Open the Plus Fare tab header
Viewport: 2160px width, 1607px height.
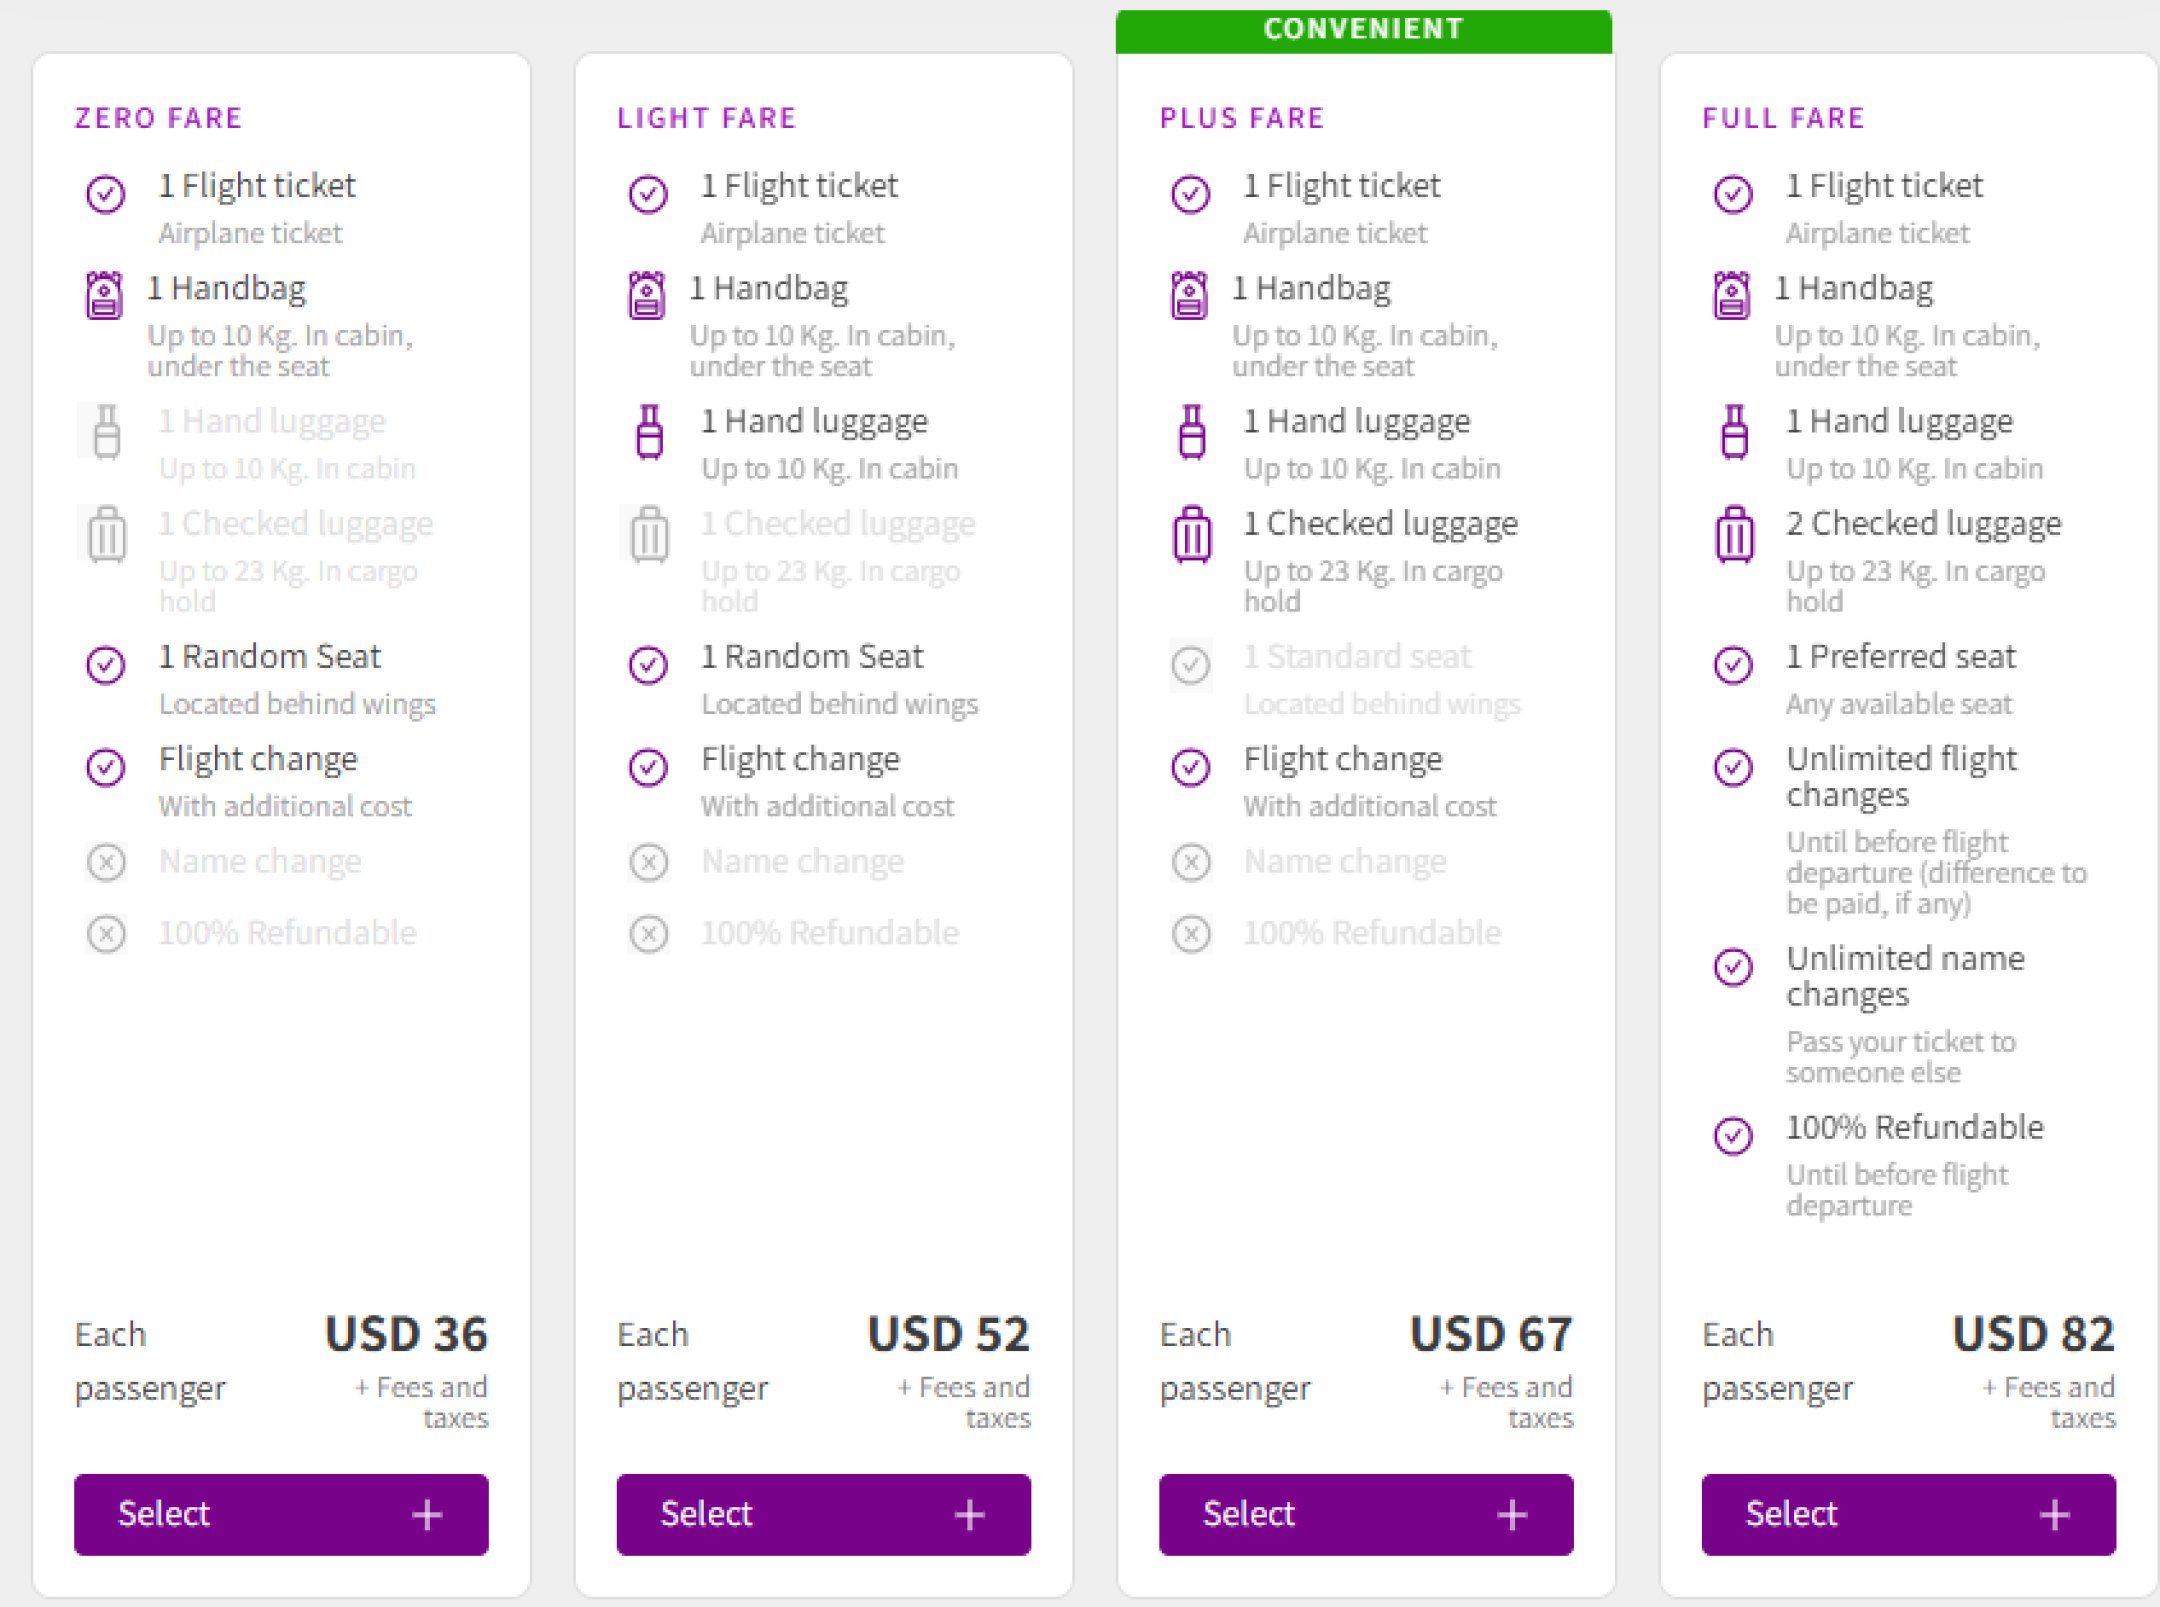1242,117
